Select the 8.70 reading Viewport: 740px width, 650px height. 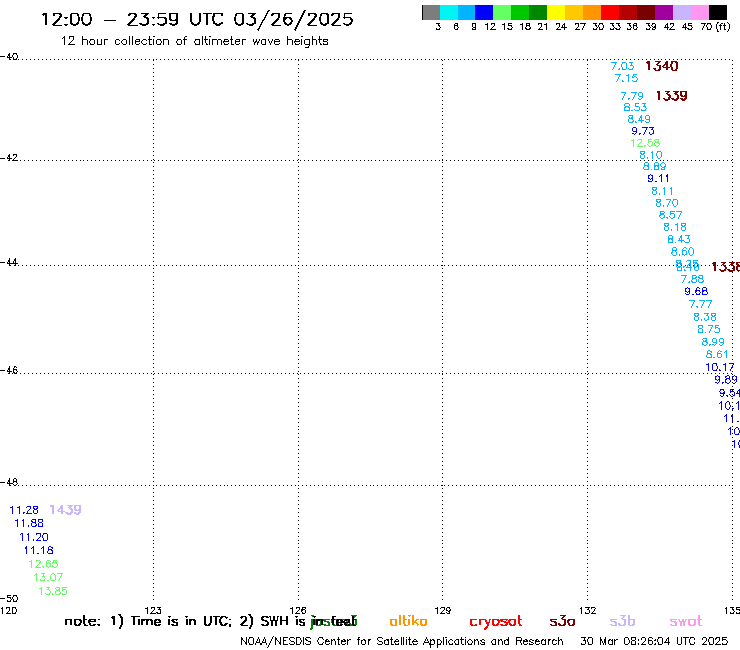point(667,203)
